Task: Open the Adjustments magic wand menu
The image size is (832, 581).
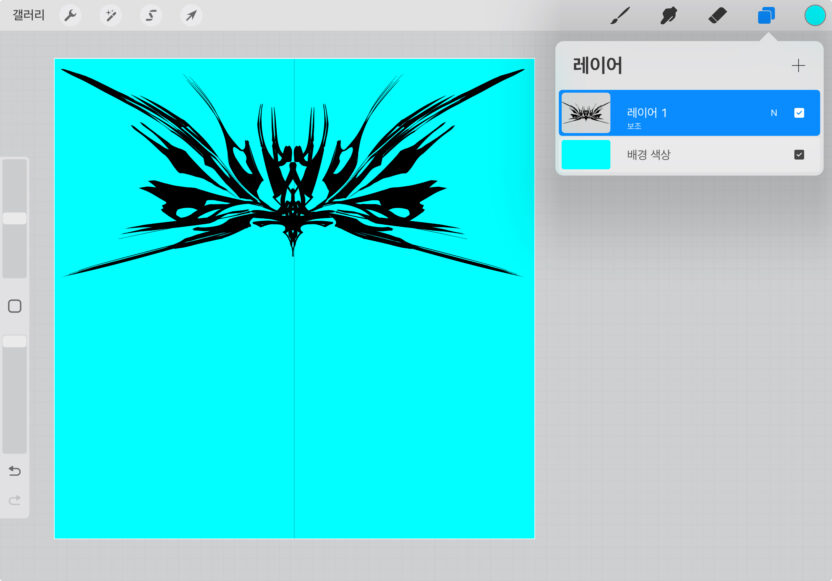Action: click(x=111, y=15)
